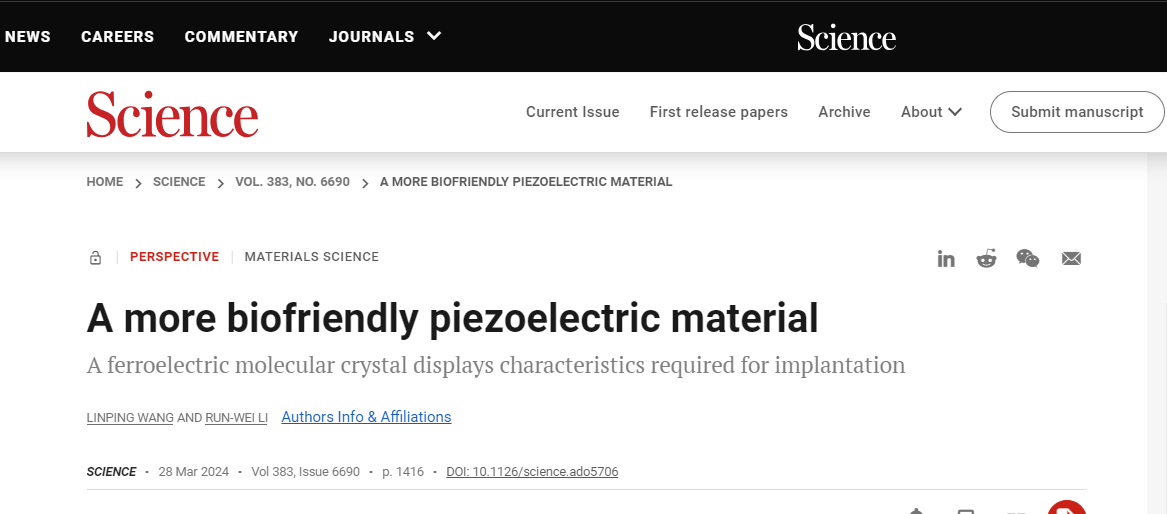This screenshot has width=1167, height=514.
Task: Share the article on Reddit
Action: point(987,259)
